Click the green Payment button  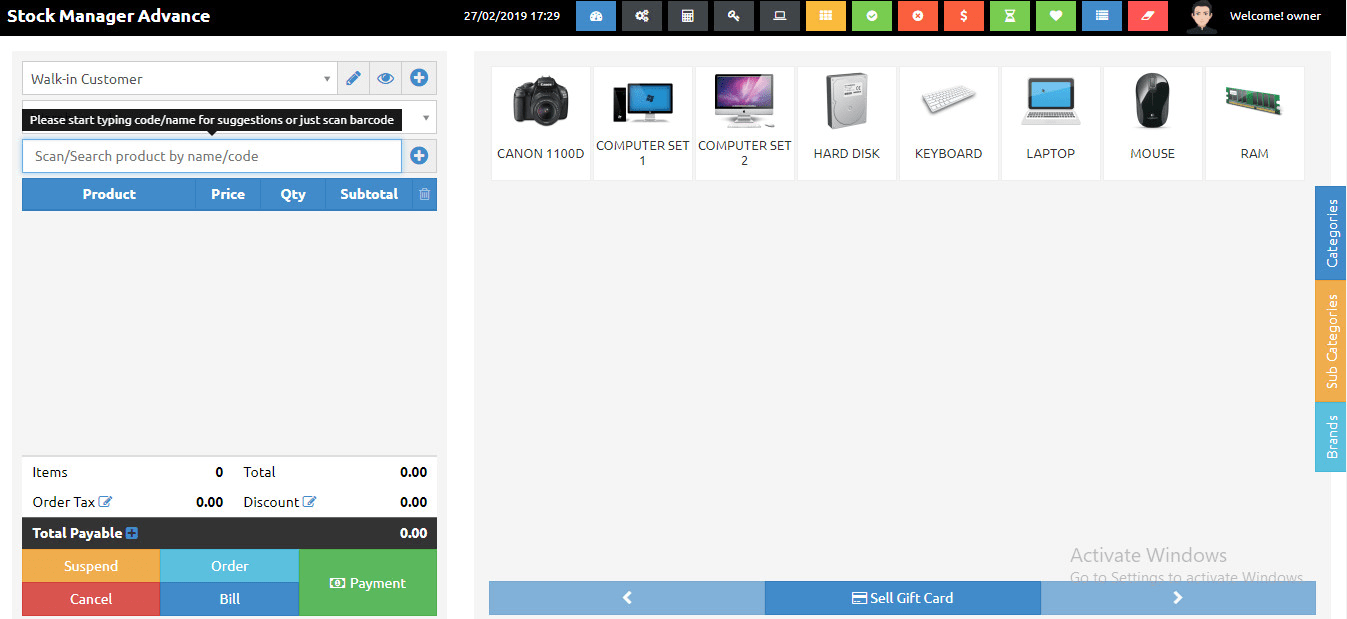click(x=368, y=583)
